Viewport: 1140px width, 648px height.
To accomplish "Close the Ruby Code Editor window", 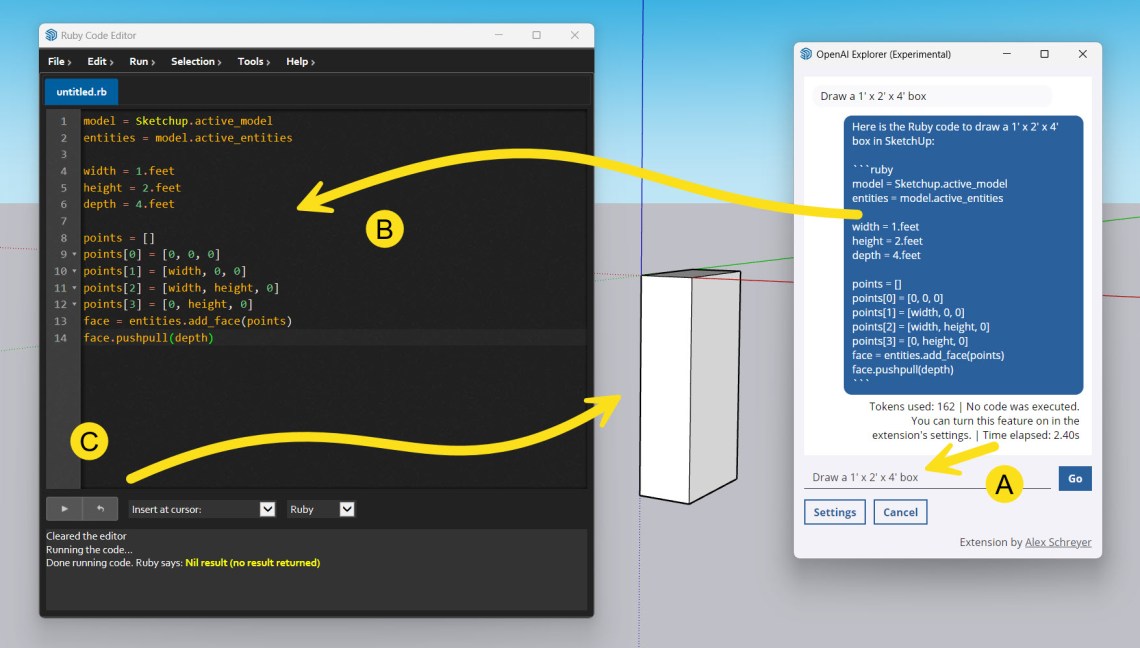I will (574, 35).
